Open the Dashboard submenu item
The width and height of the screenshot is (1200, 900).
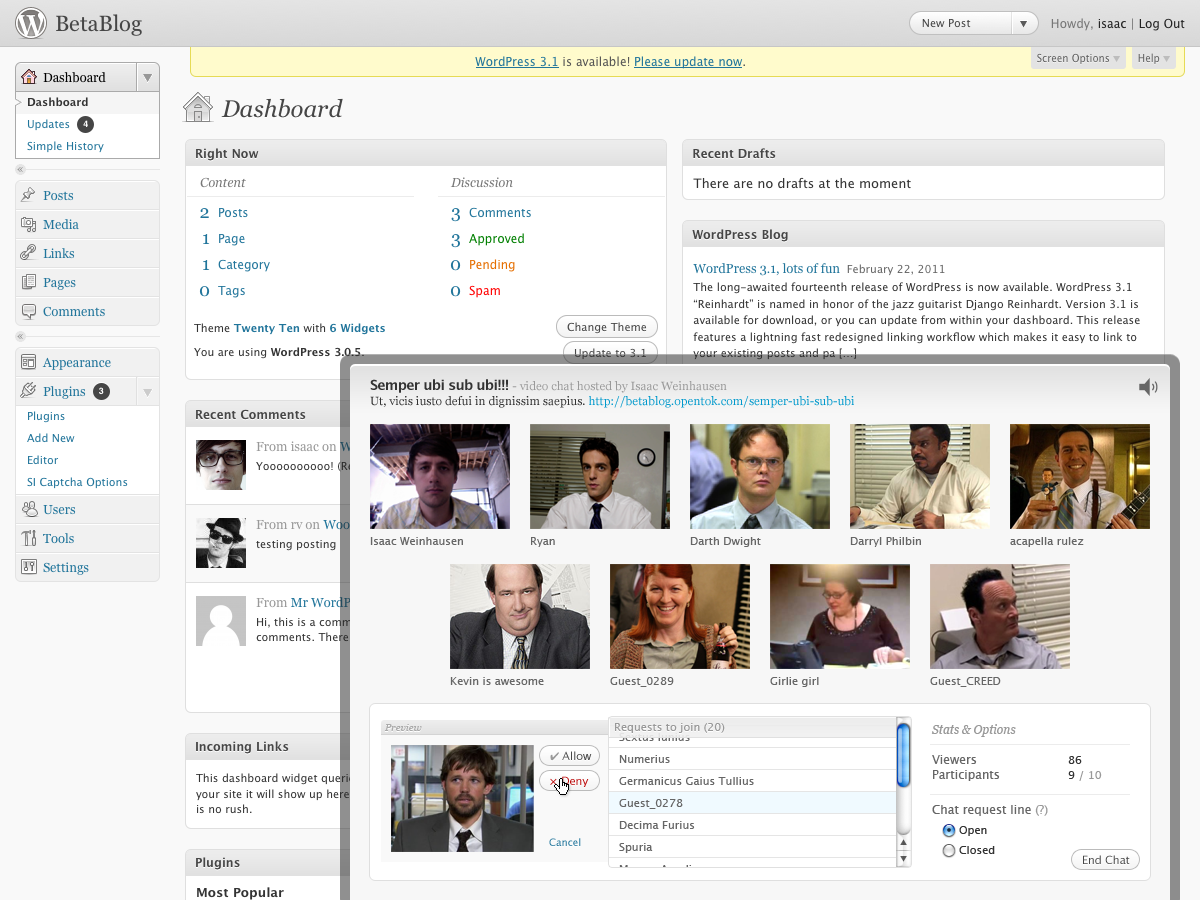point(57,102)
